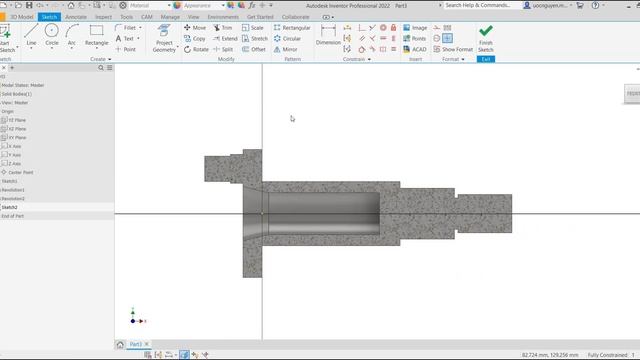Activate the Extend tool
The image size is (640, 360).
[225, 38]
